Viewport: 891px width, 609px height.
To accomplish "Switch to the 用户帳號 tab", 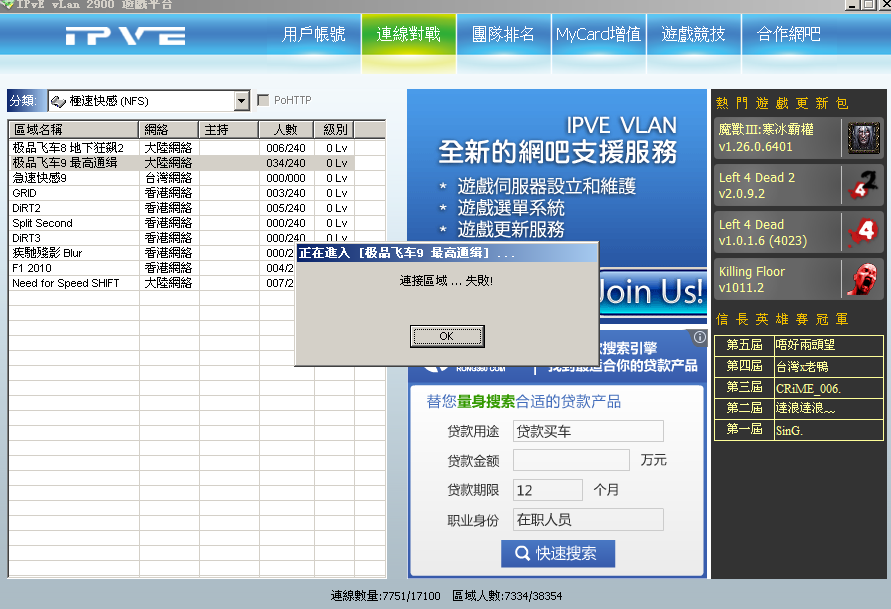I will (x=313, y=35).
